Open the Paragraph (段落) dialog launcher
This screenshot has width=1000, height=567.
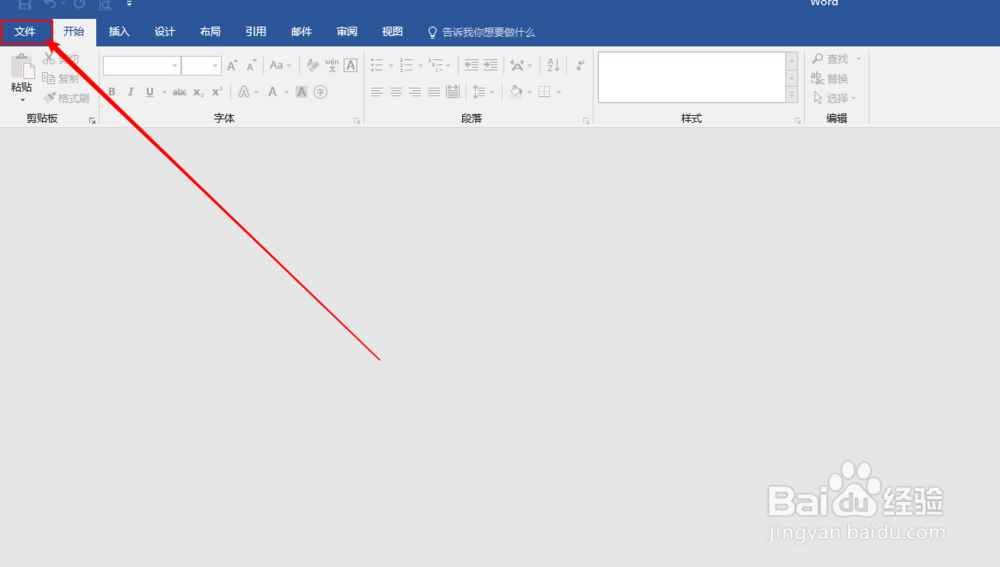[x=586, y=121]
